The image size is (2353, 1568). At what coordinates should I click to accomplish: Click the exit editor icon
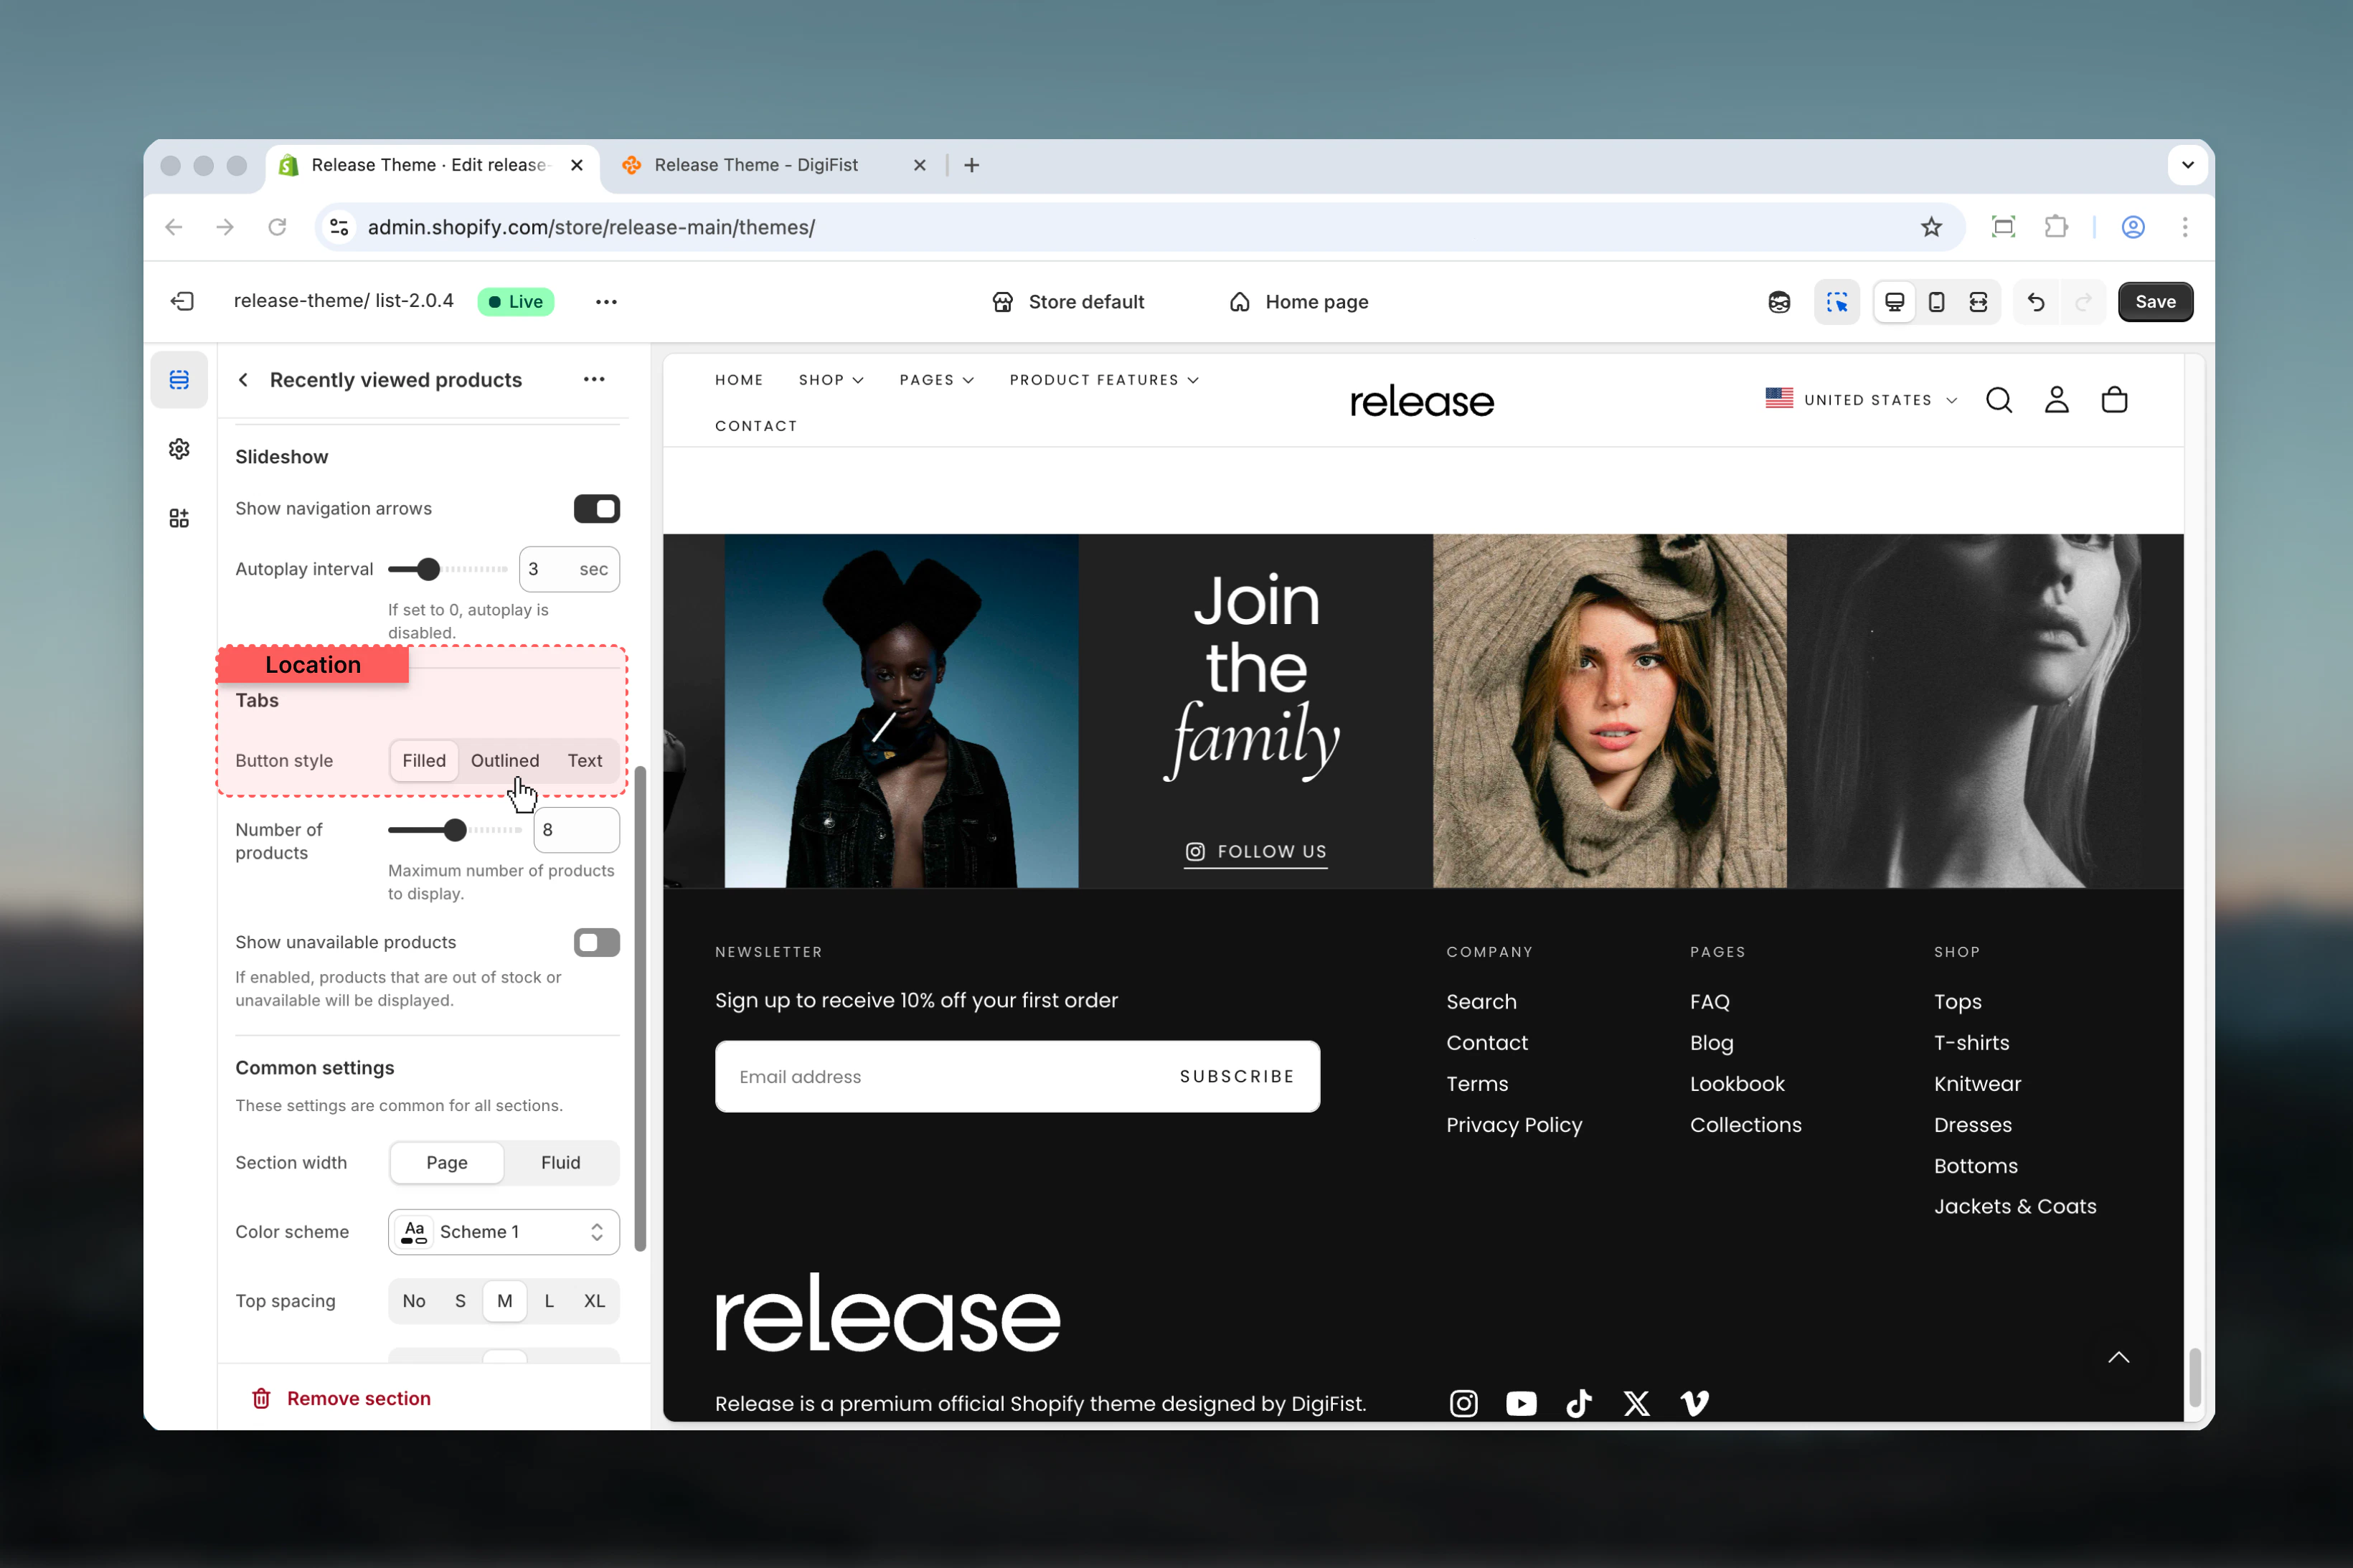click(182, 301)
